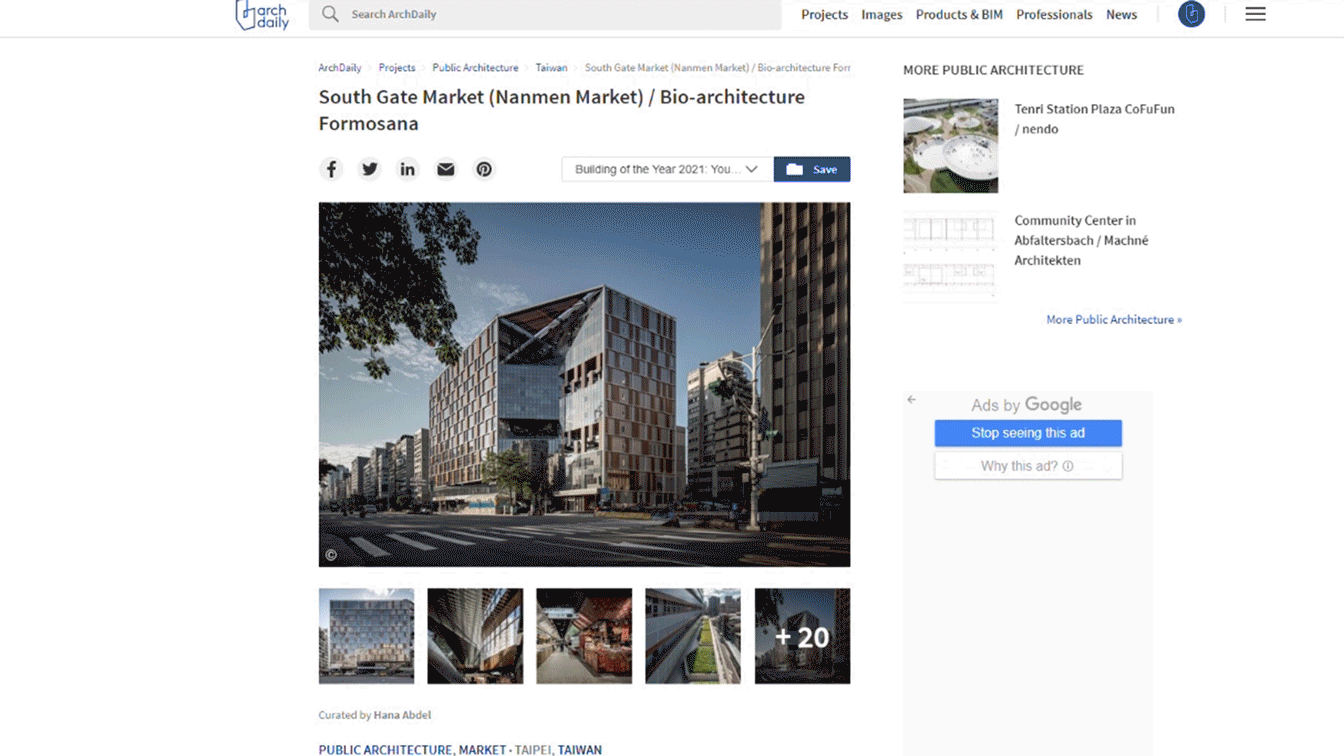The height and width of the screenshot is (756, 1344).
Task: Click the ArchDaily logo
Action: (x=262, y=15)
